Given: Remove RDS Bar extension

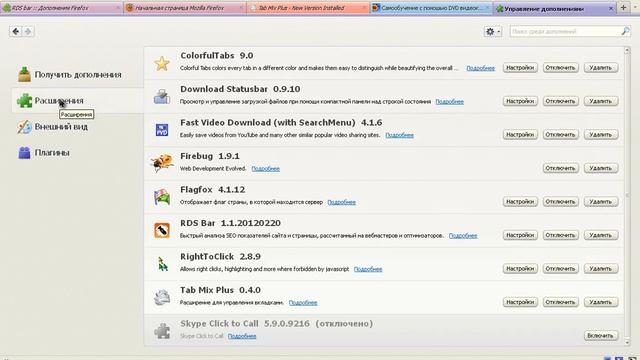Looking at the screenshot, I should click(x=601, y=235).
